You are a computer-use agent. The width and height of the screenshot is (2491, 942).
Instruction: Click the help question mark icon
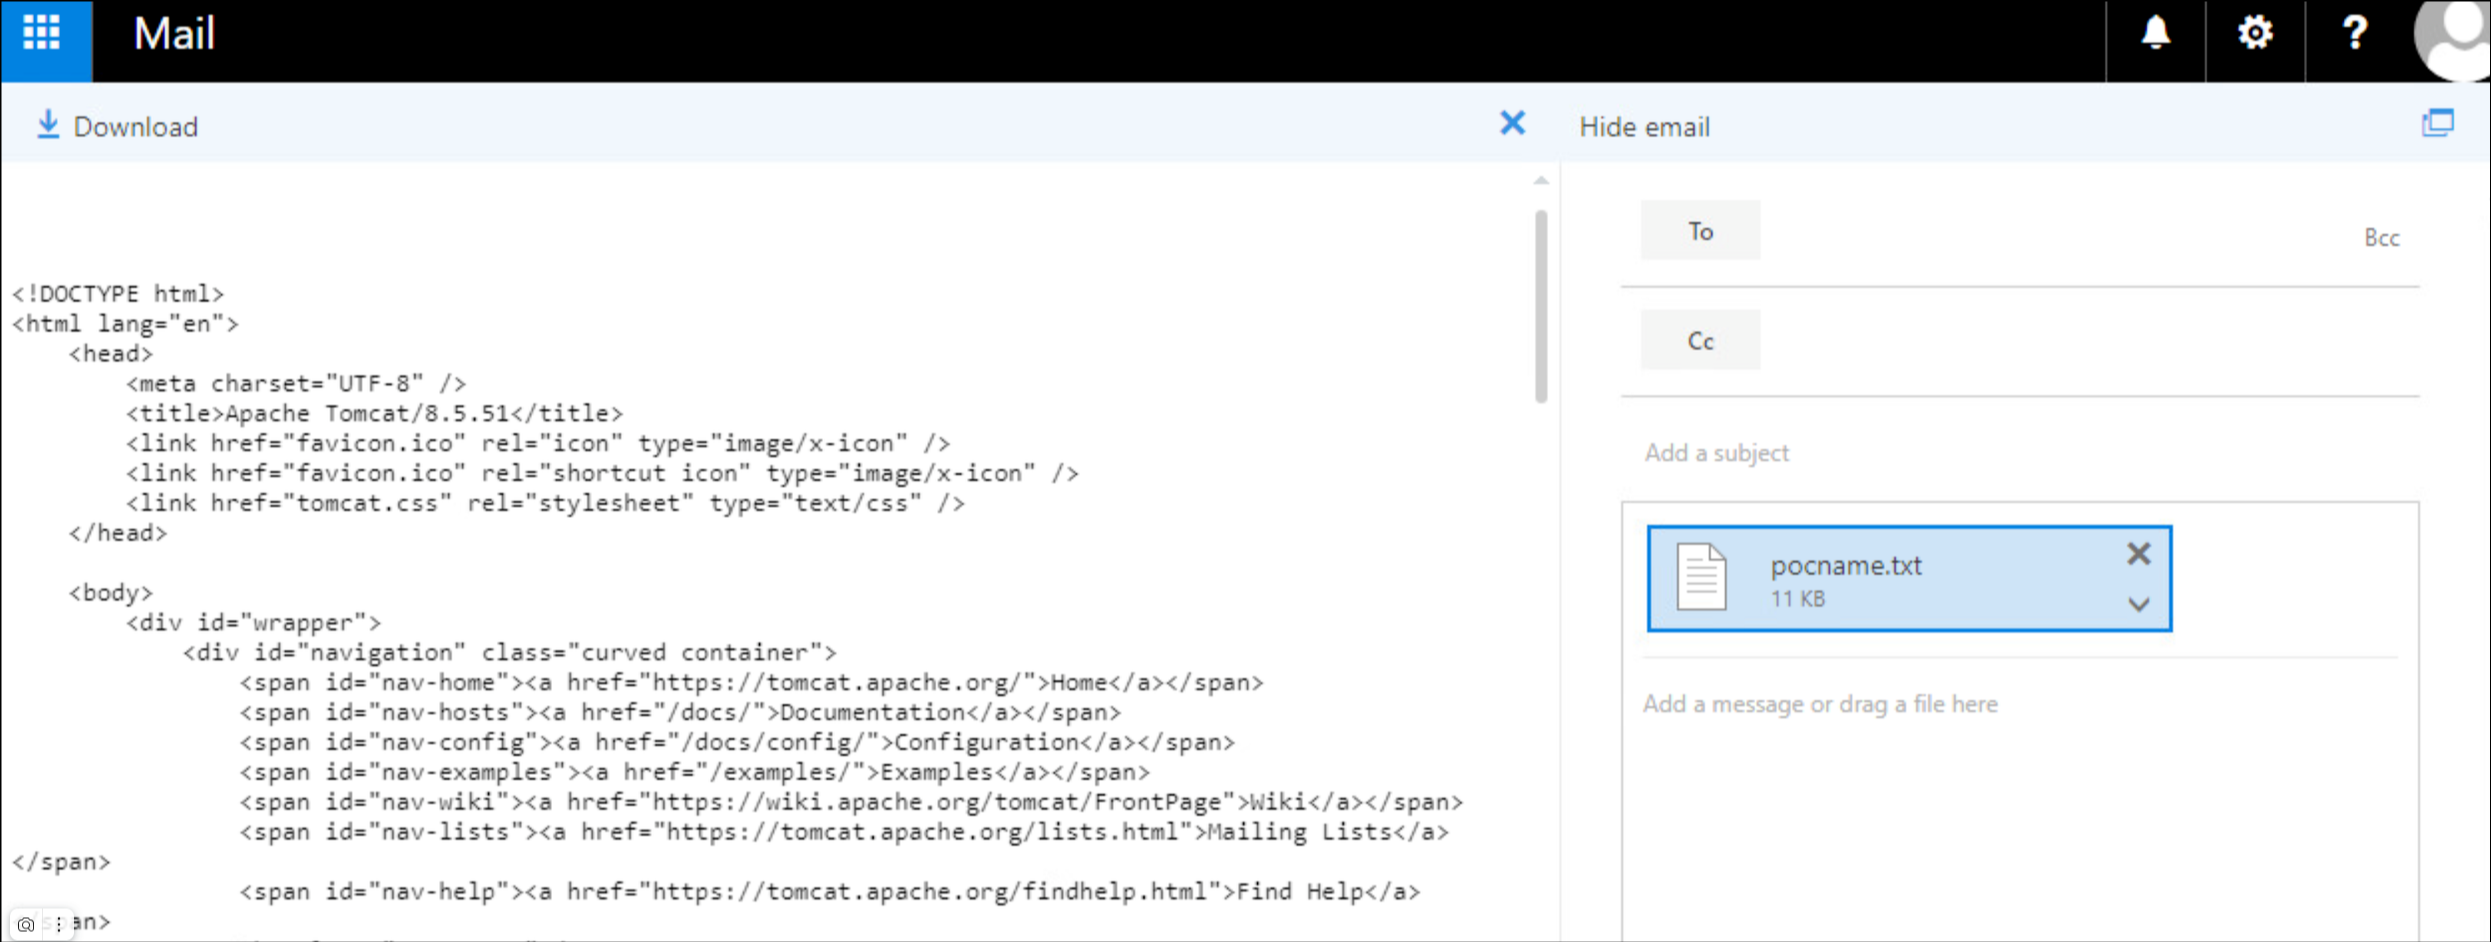click(2354, 35)
